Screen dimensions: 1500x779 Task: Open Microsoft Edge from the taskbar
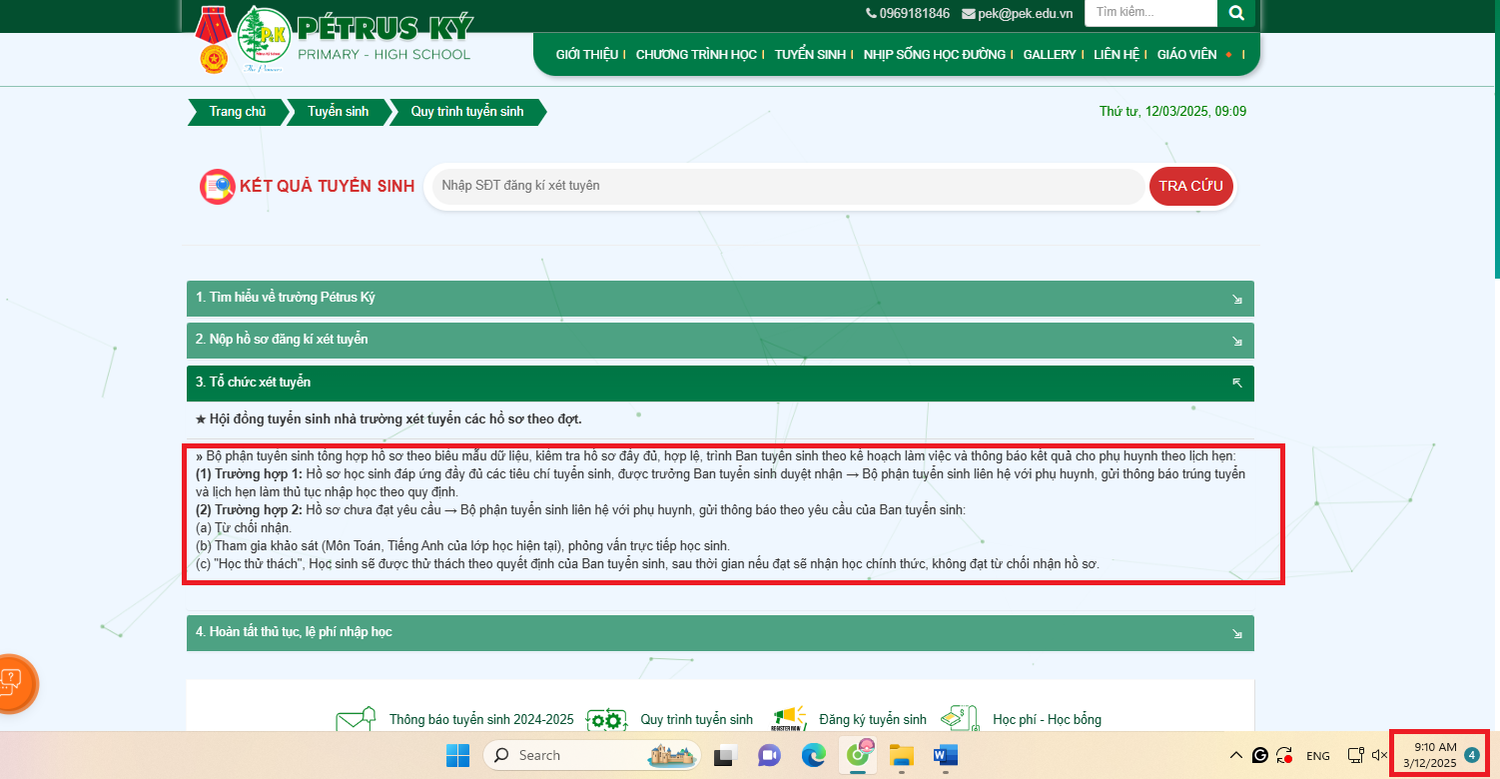pyautogui.click(x=813, y=755)
